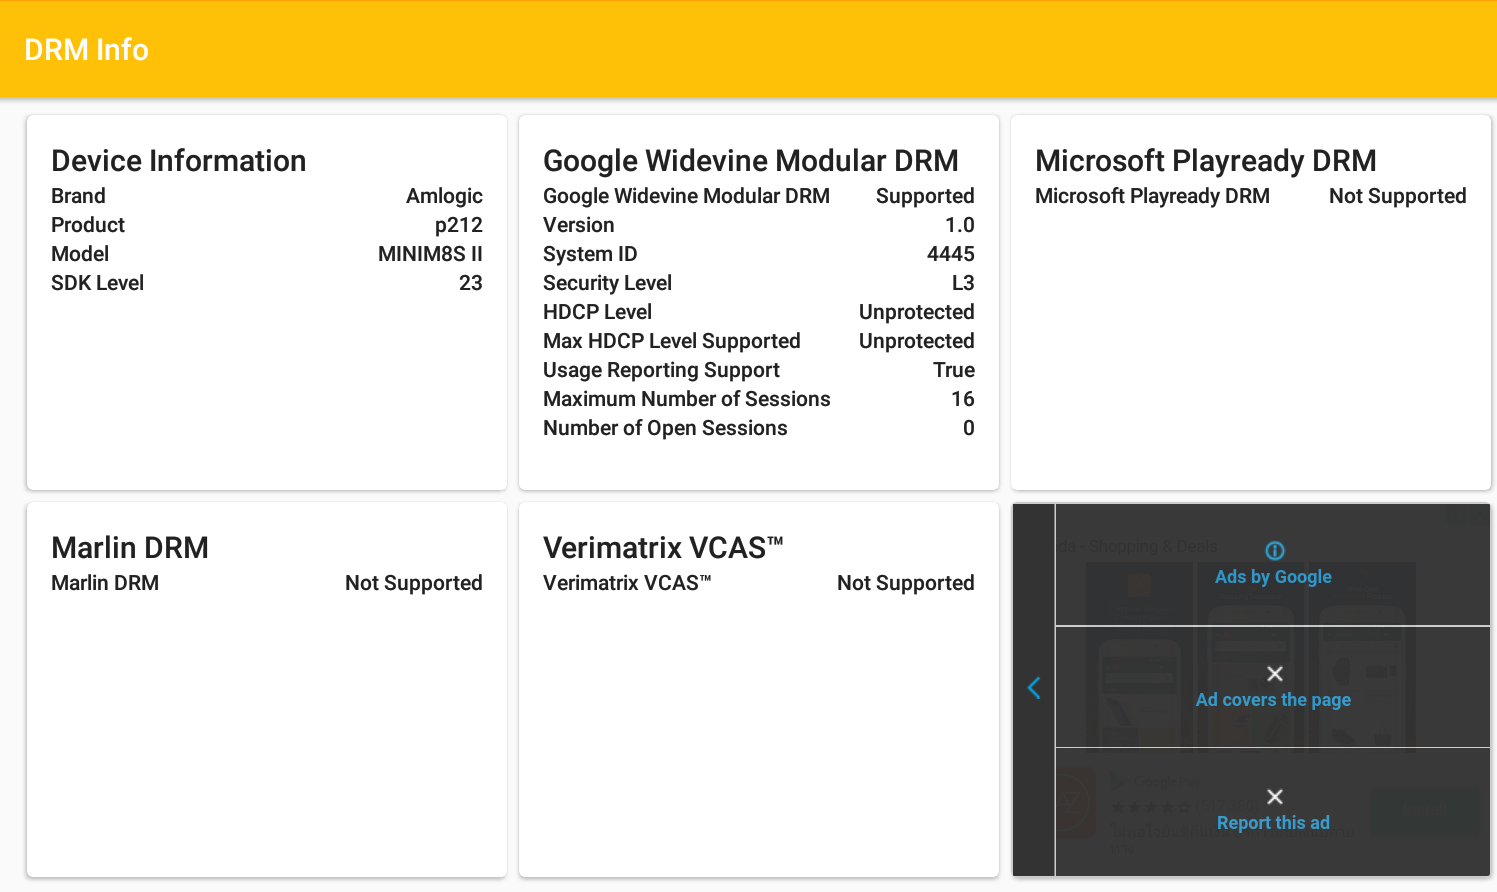Open the Ads by Google link
Screen dimensions: 1497x892
[x=1273, y=577]
